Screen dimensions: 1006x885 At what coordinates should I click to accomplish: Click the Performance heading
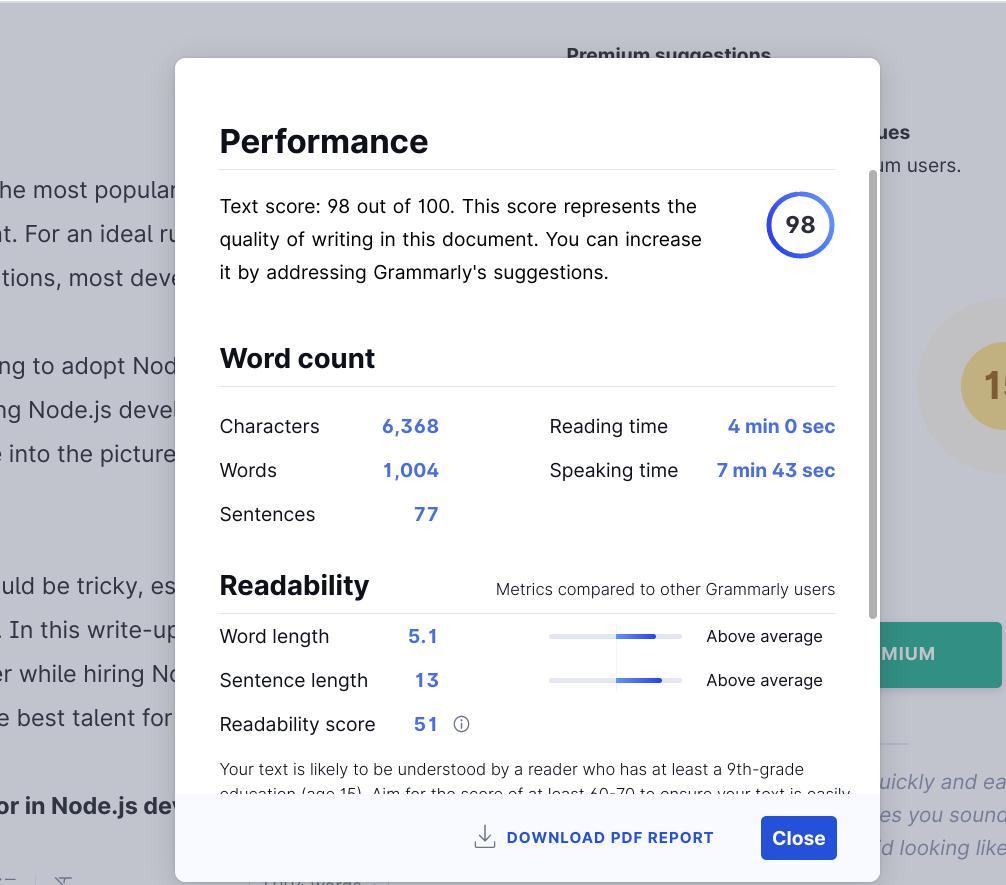click(x=324, y=142)
